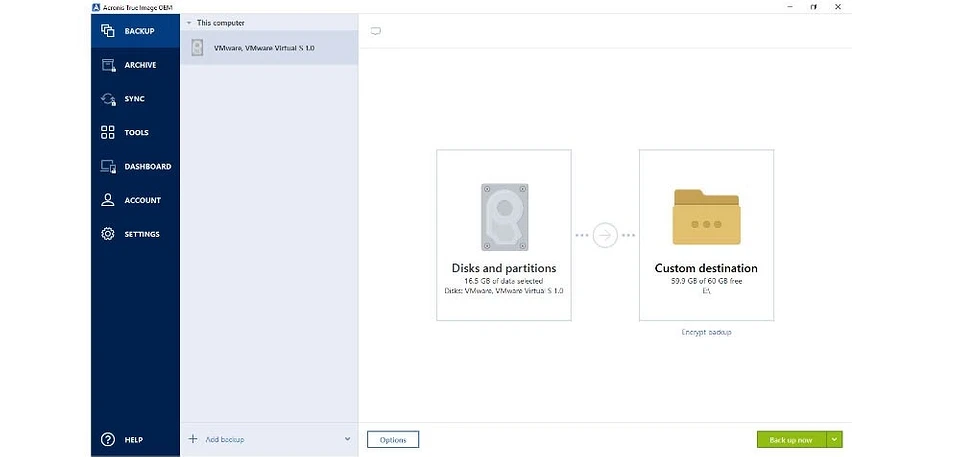960x457 pixels.
Task: Click the Add backup label
Action: [x=225, y=439]
